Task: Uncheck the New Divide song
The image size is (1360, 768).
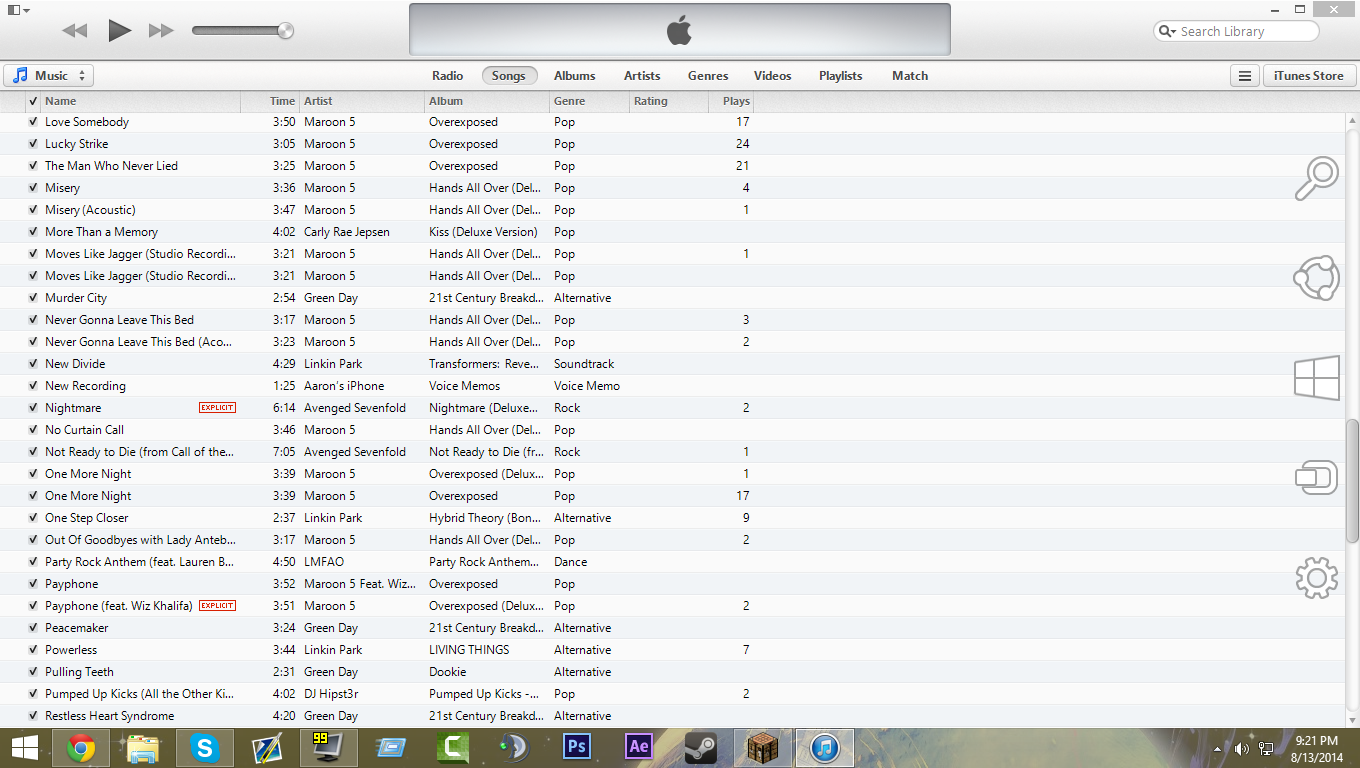Action: point(33,364)
